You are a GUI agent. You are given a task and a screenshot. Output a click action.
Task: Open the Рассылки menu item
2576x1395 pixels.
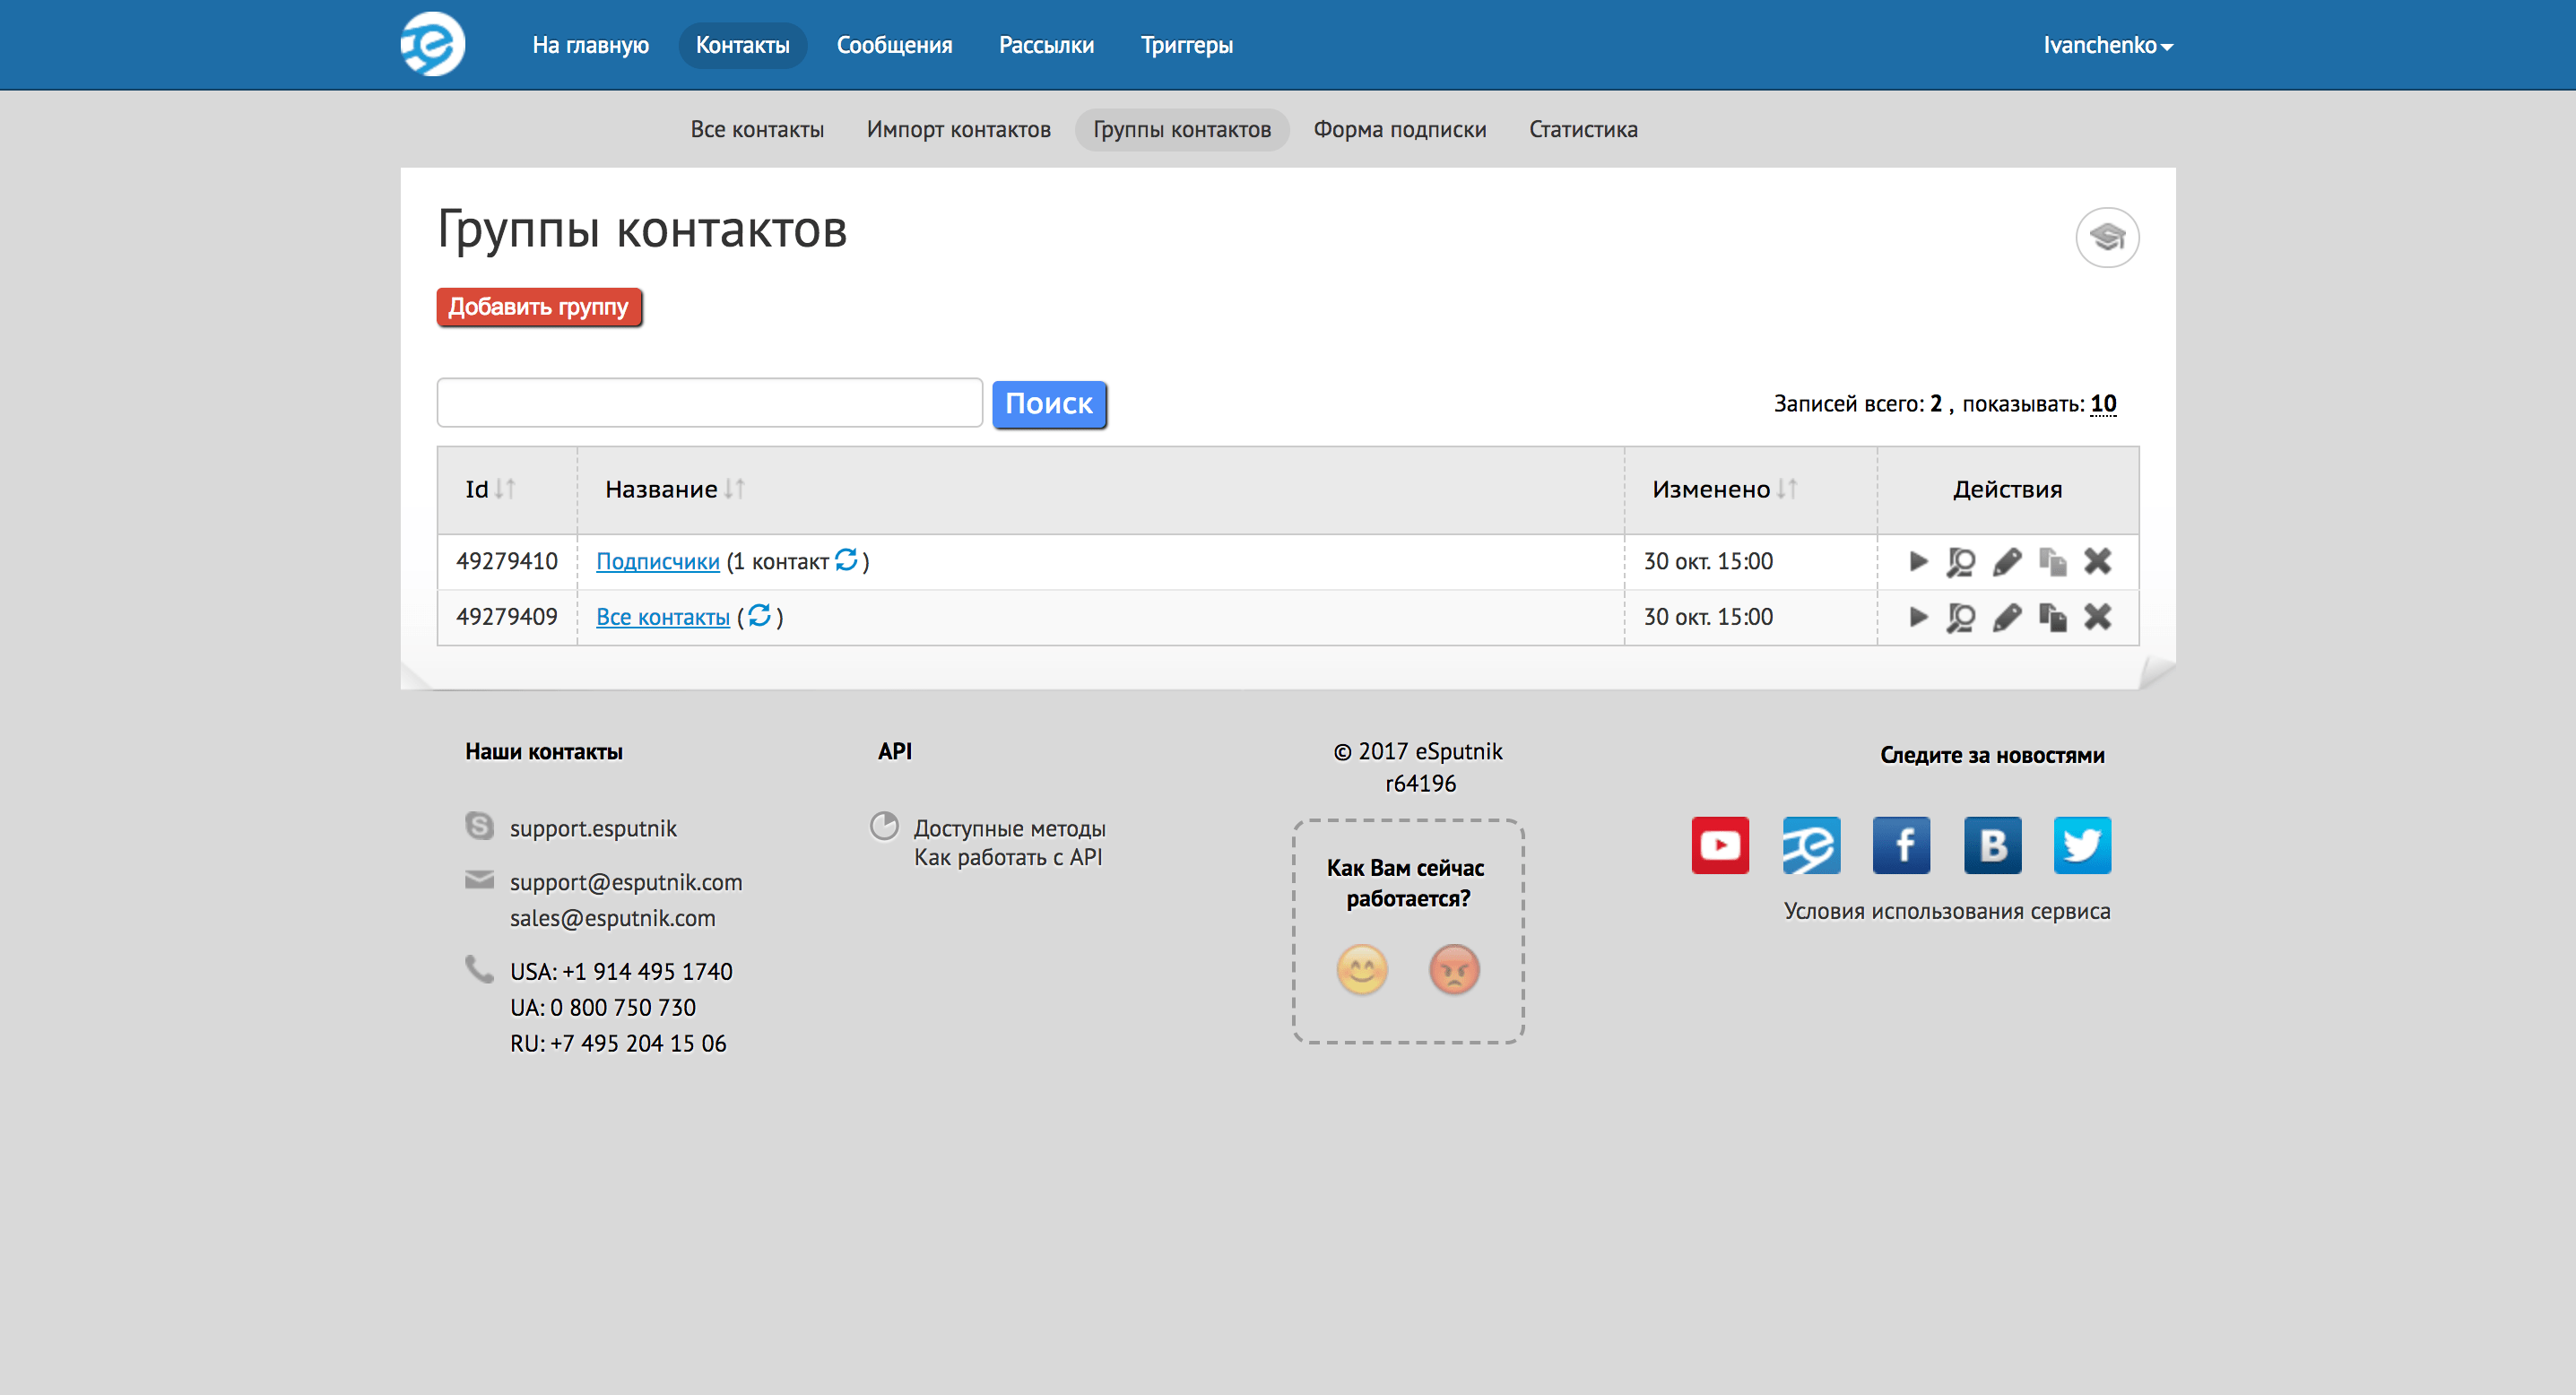tap(1046, 45)
